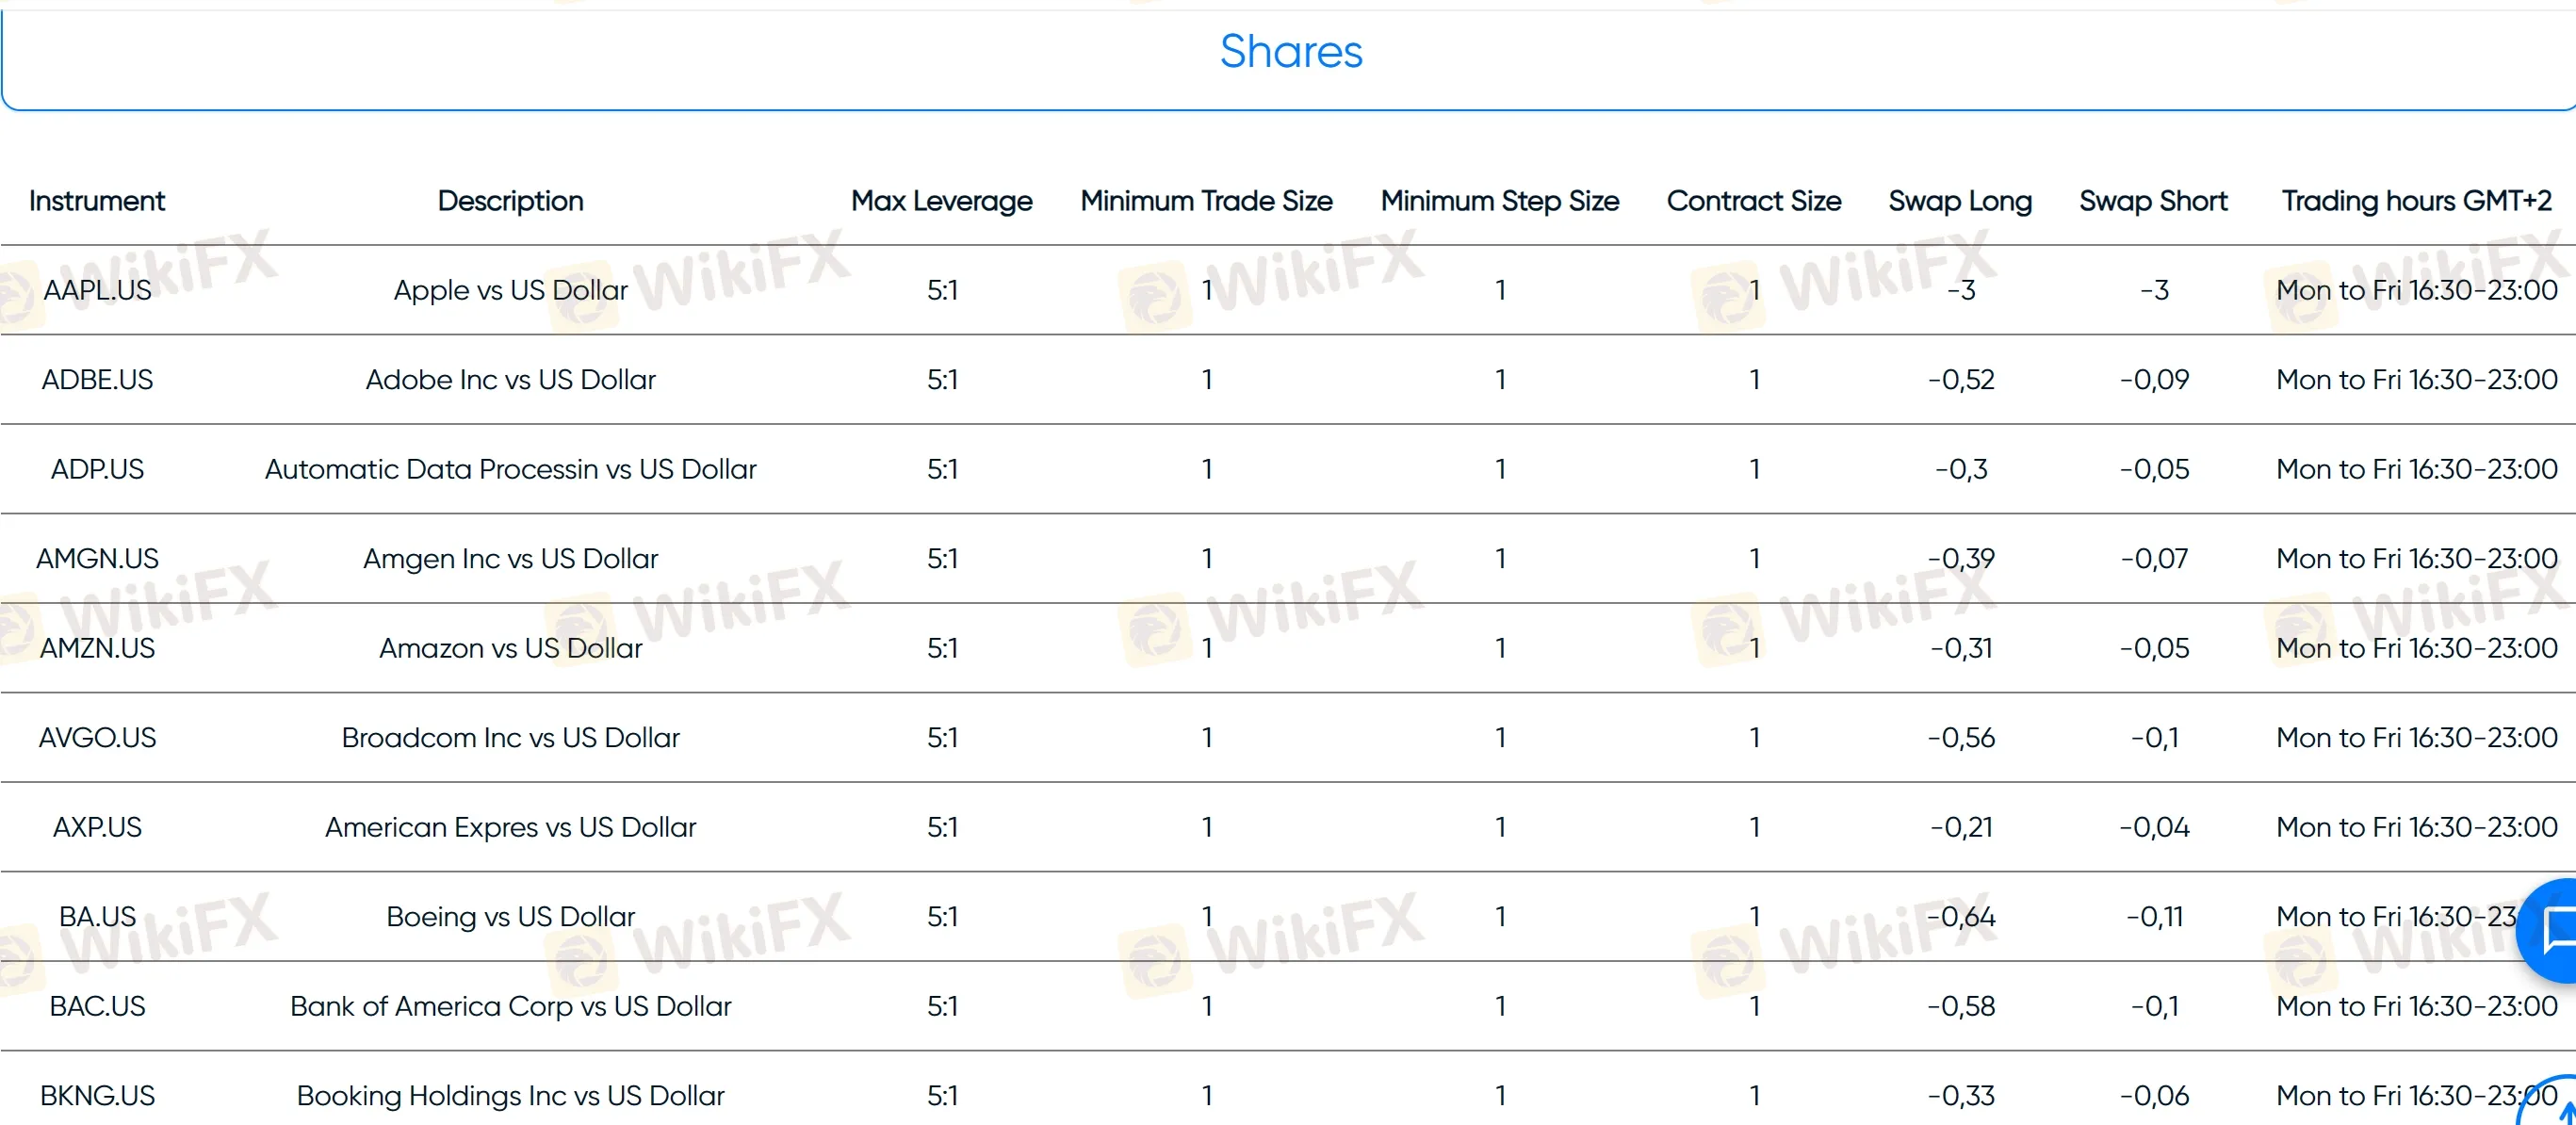Select the BKNG.US instrument cell

[97, 1096]
